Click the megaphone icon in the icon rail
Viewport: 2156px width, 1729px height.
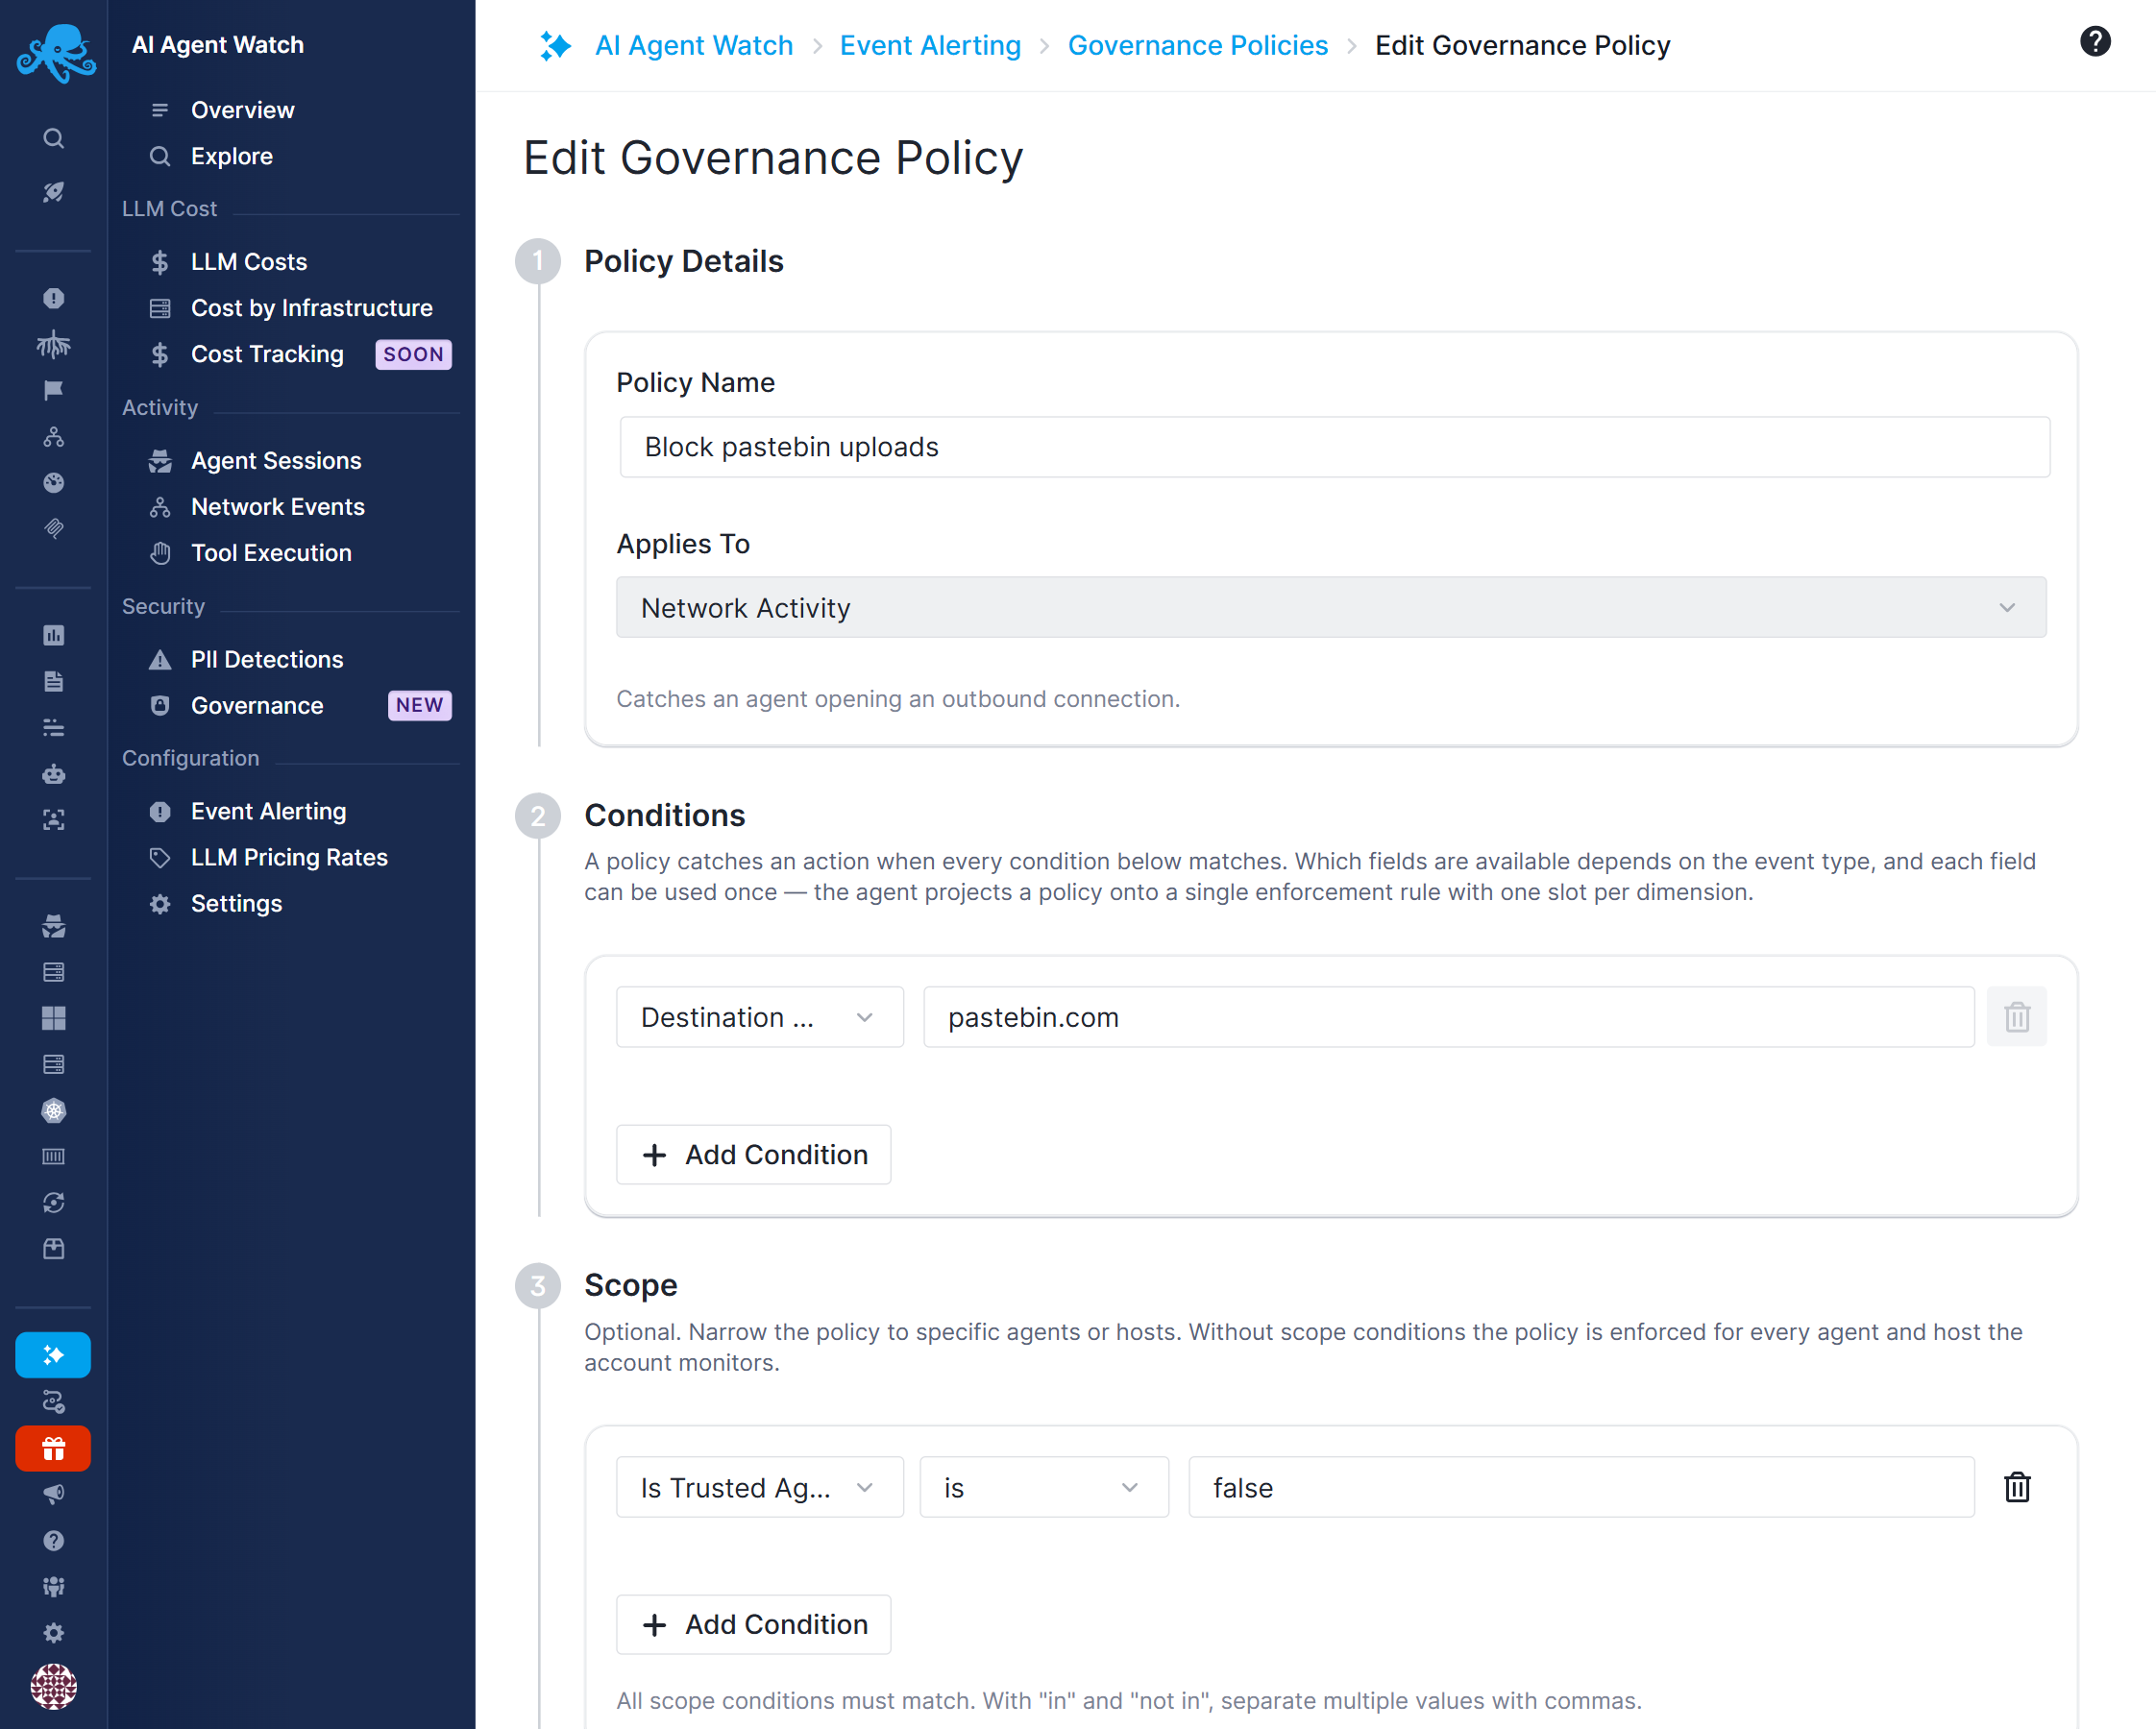pos(54,1494)
